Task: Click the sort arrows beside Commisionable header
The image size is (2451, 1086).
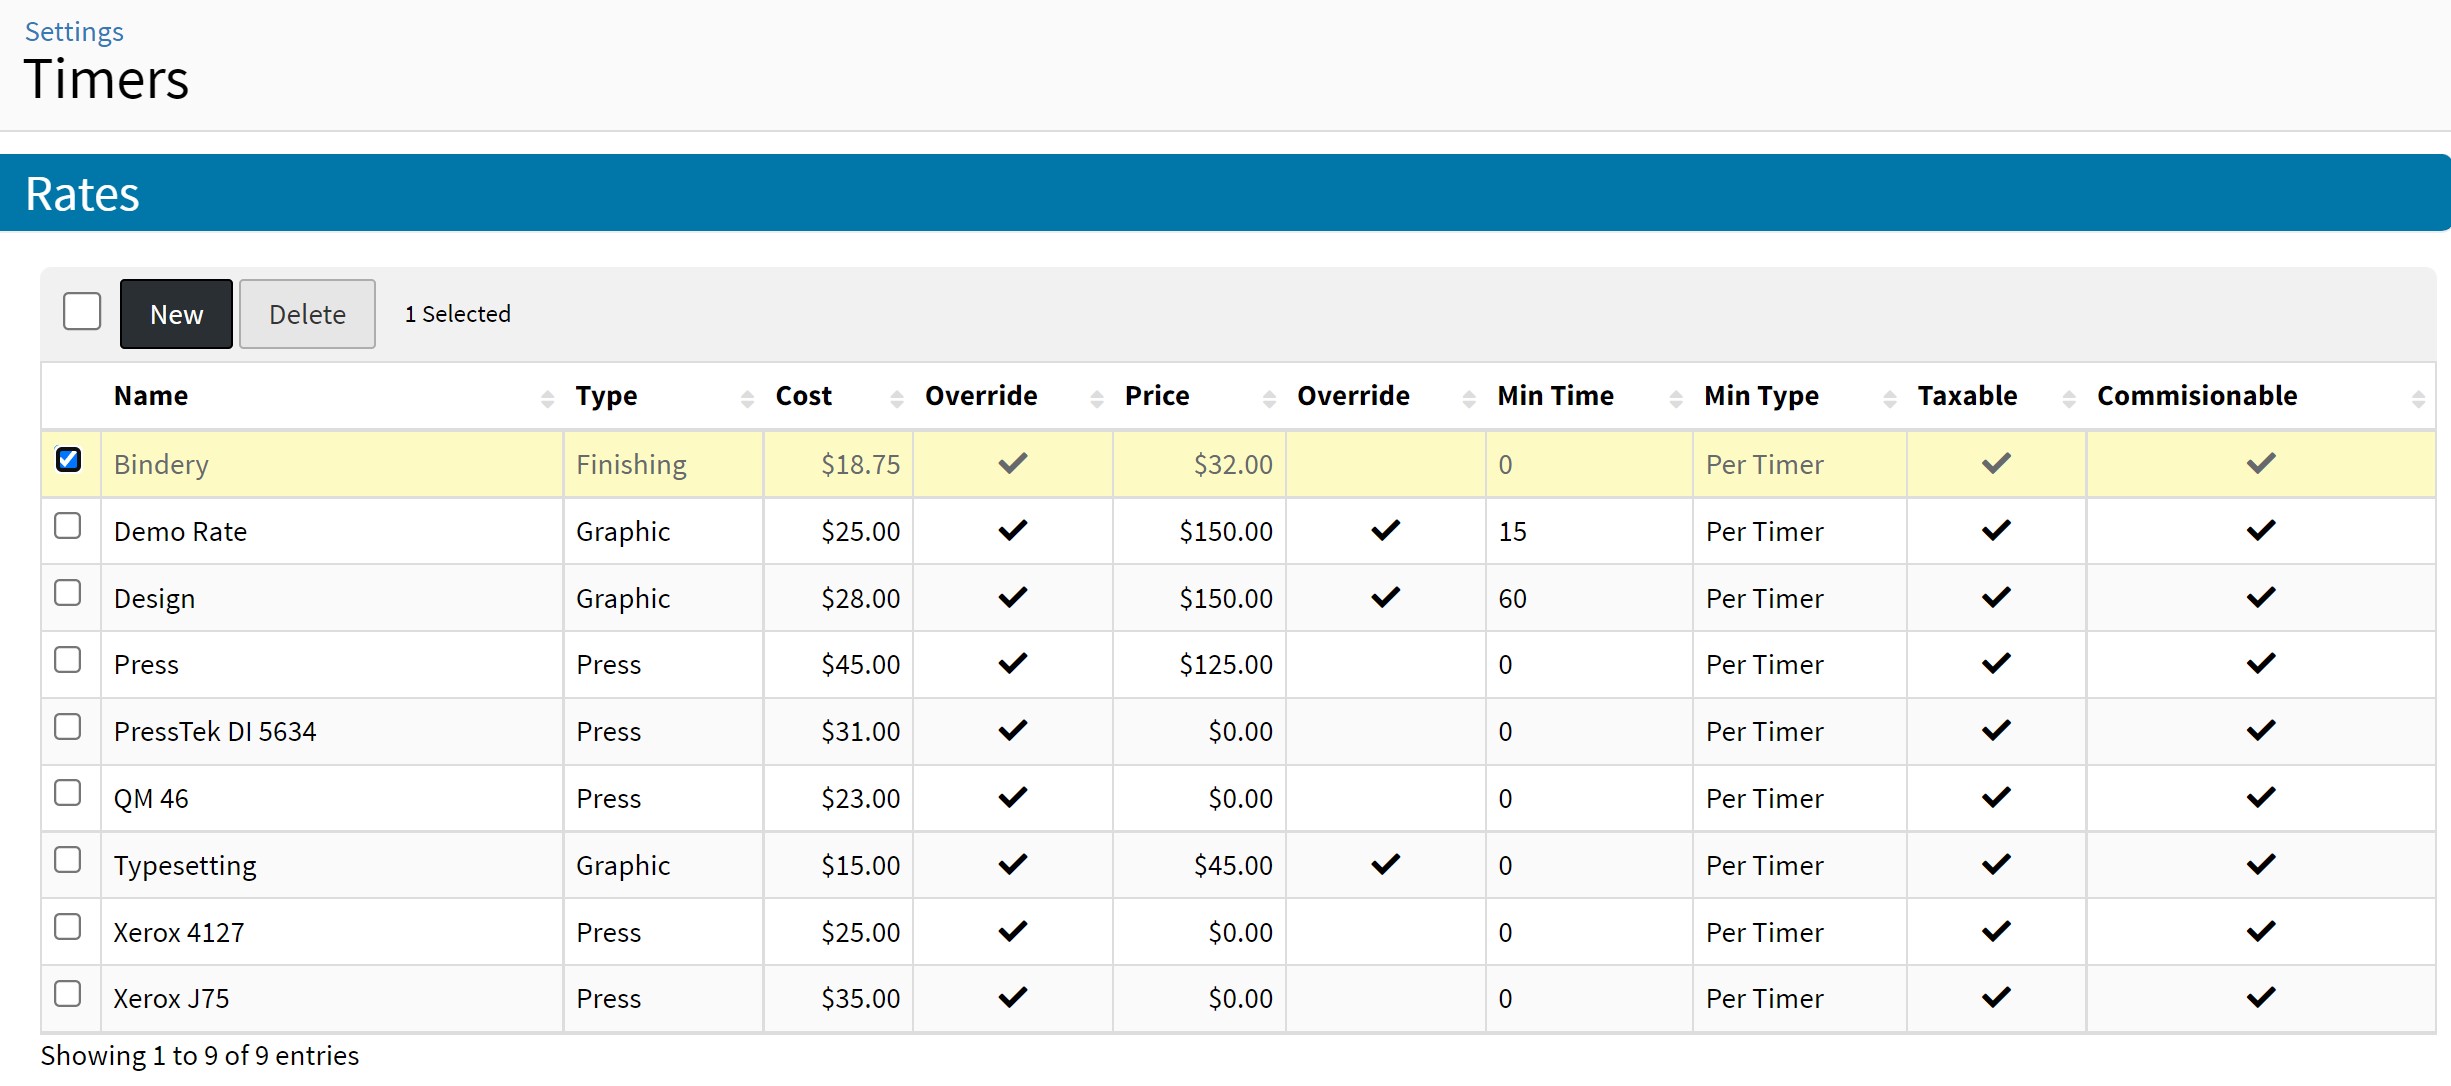Action: (2418, 399)
